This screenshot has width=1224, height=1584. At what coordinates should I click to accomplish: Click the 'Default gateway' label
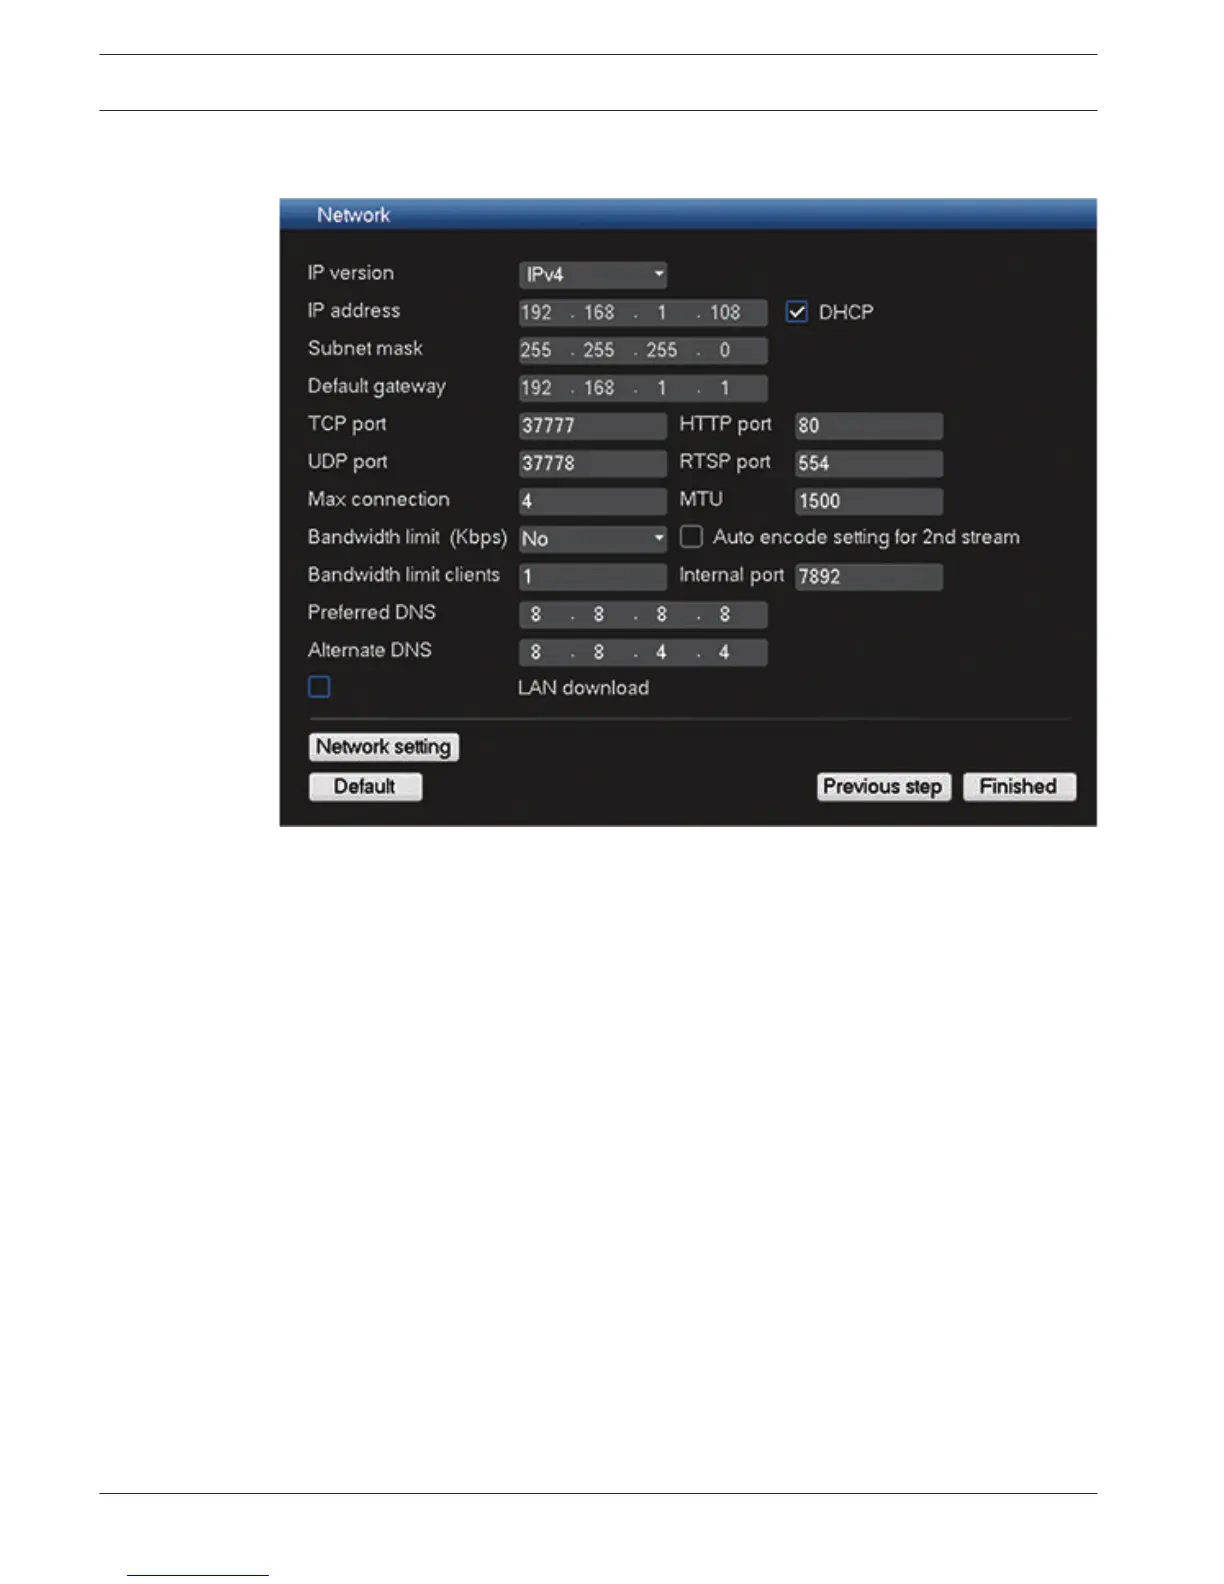pyautogui.click(x=377, y=387)
